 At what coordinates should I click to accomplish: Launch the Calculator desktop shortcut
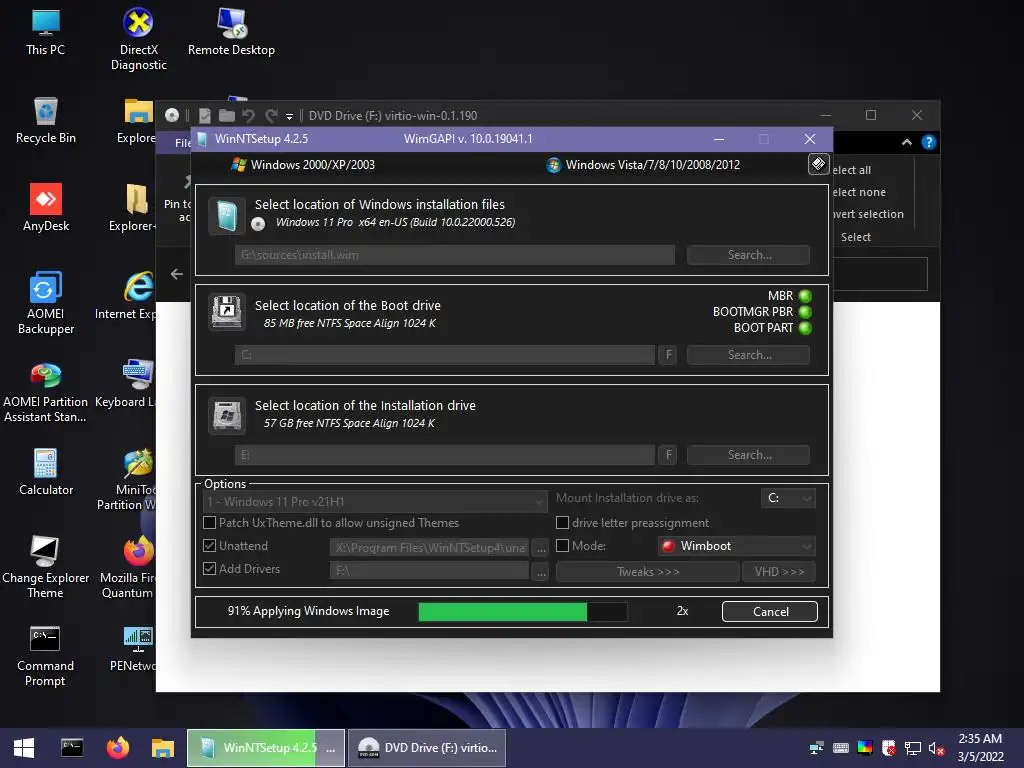(46, 472)
